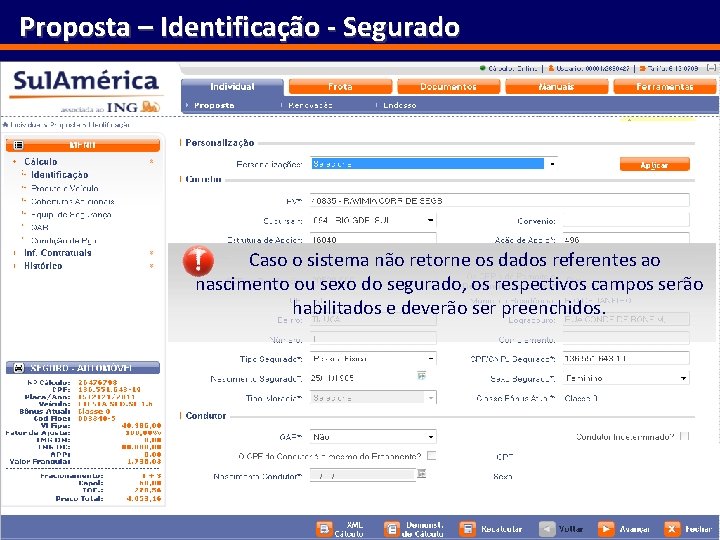Click the Voltar arrow icon
Screen dimensions: 720x540
click(x=547, y=529)
